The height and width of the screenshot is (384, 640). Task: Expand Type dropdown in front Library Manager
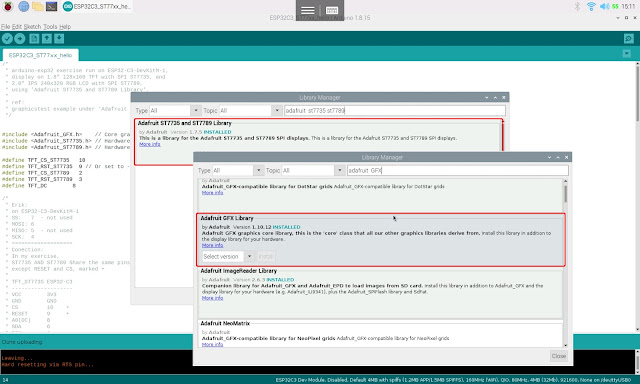[x=258, y=170]
